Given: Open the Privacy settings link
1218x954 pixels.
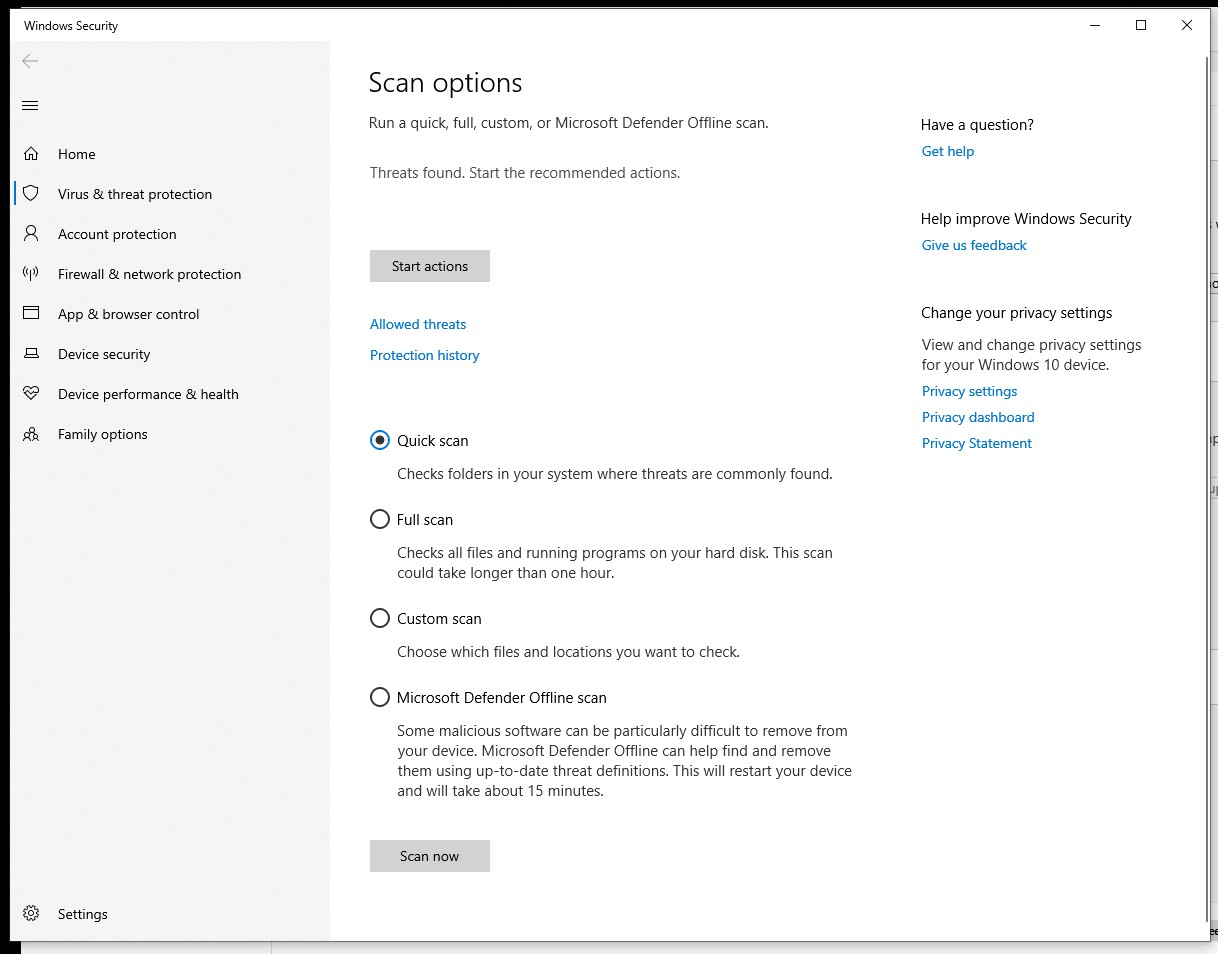Looking at the screenshot, I should tap(970, 391).
